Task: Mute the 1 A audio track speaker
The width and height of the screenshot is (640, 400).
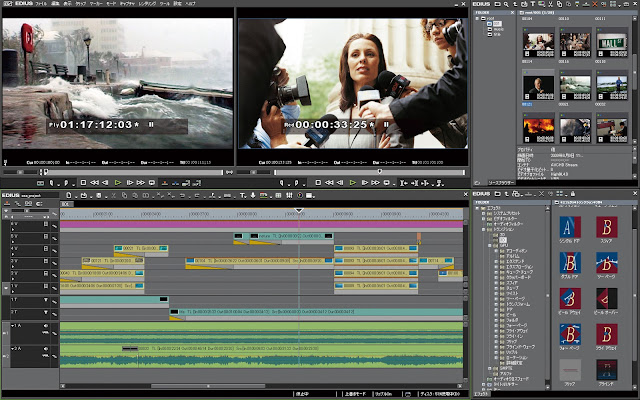Action: coord(45,326)
